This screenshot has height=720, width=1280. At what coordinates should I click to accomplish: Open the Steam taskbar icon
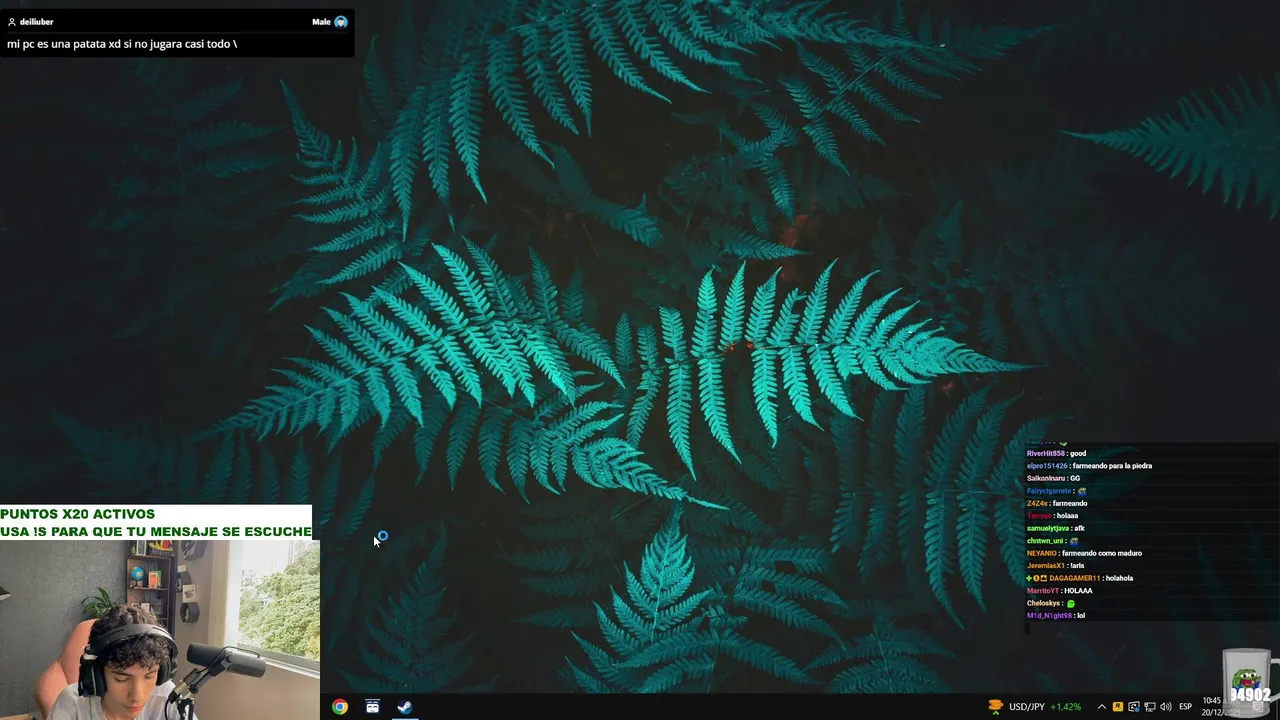point(405,707)
